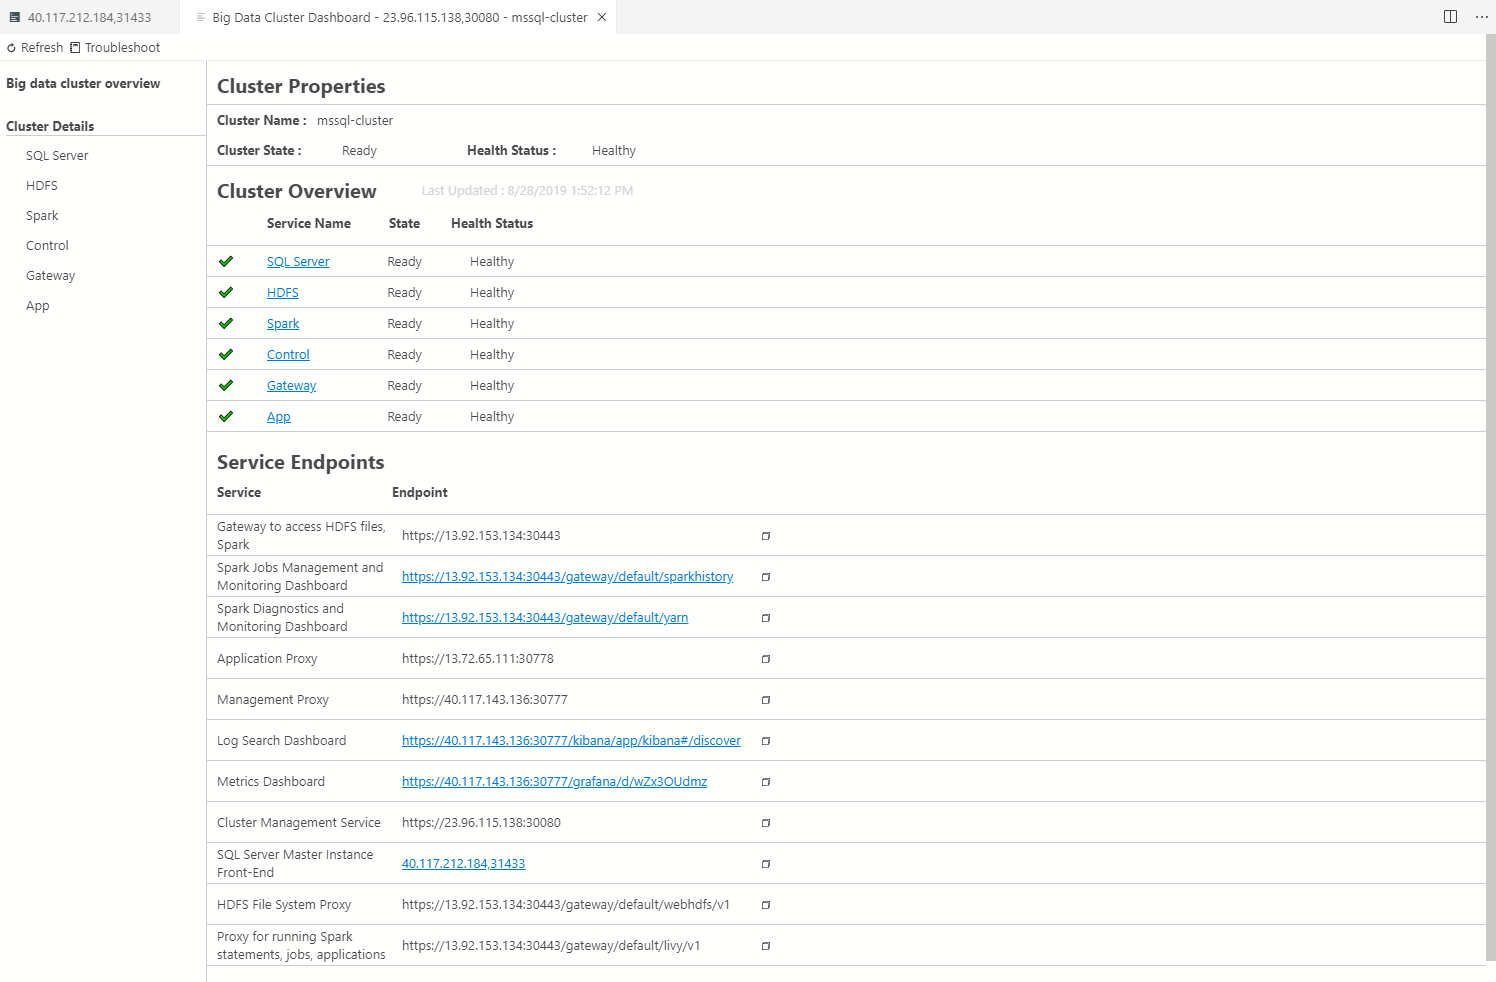Close the Big Data Cluster Dashboard tab
Screen dimensions: 1496x982
click(602, 17)
